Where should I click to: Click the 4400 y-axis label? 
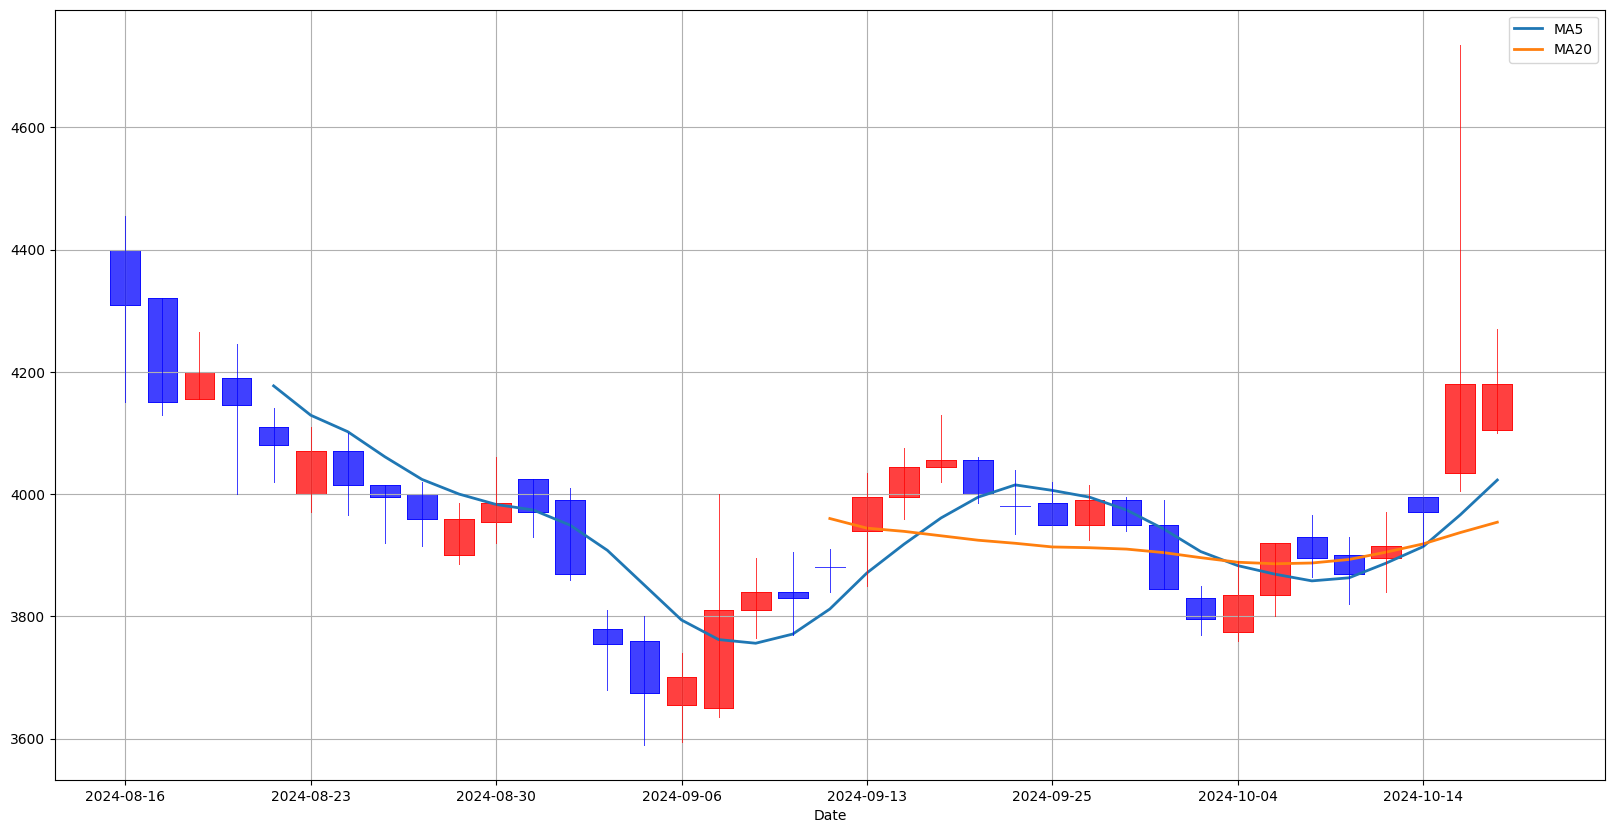[28, 250]
